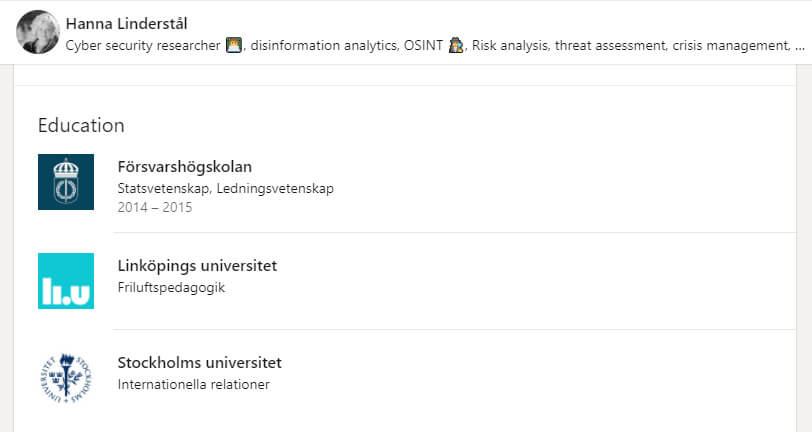Click the Stockholms universitet seal logo
The image size is (812, 432).
click(x=66, y=378)
